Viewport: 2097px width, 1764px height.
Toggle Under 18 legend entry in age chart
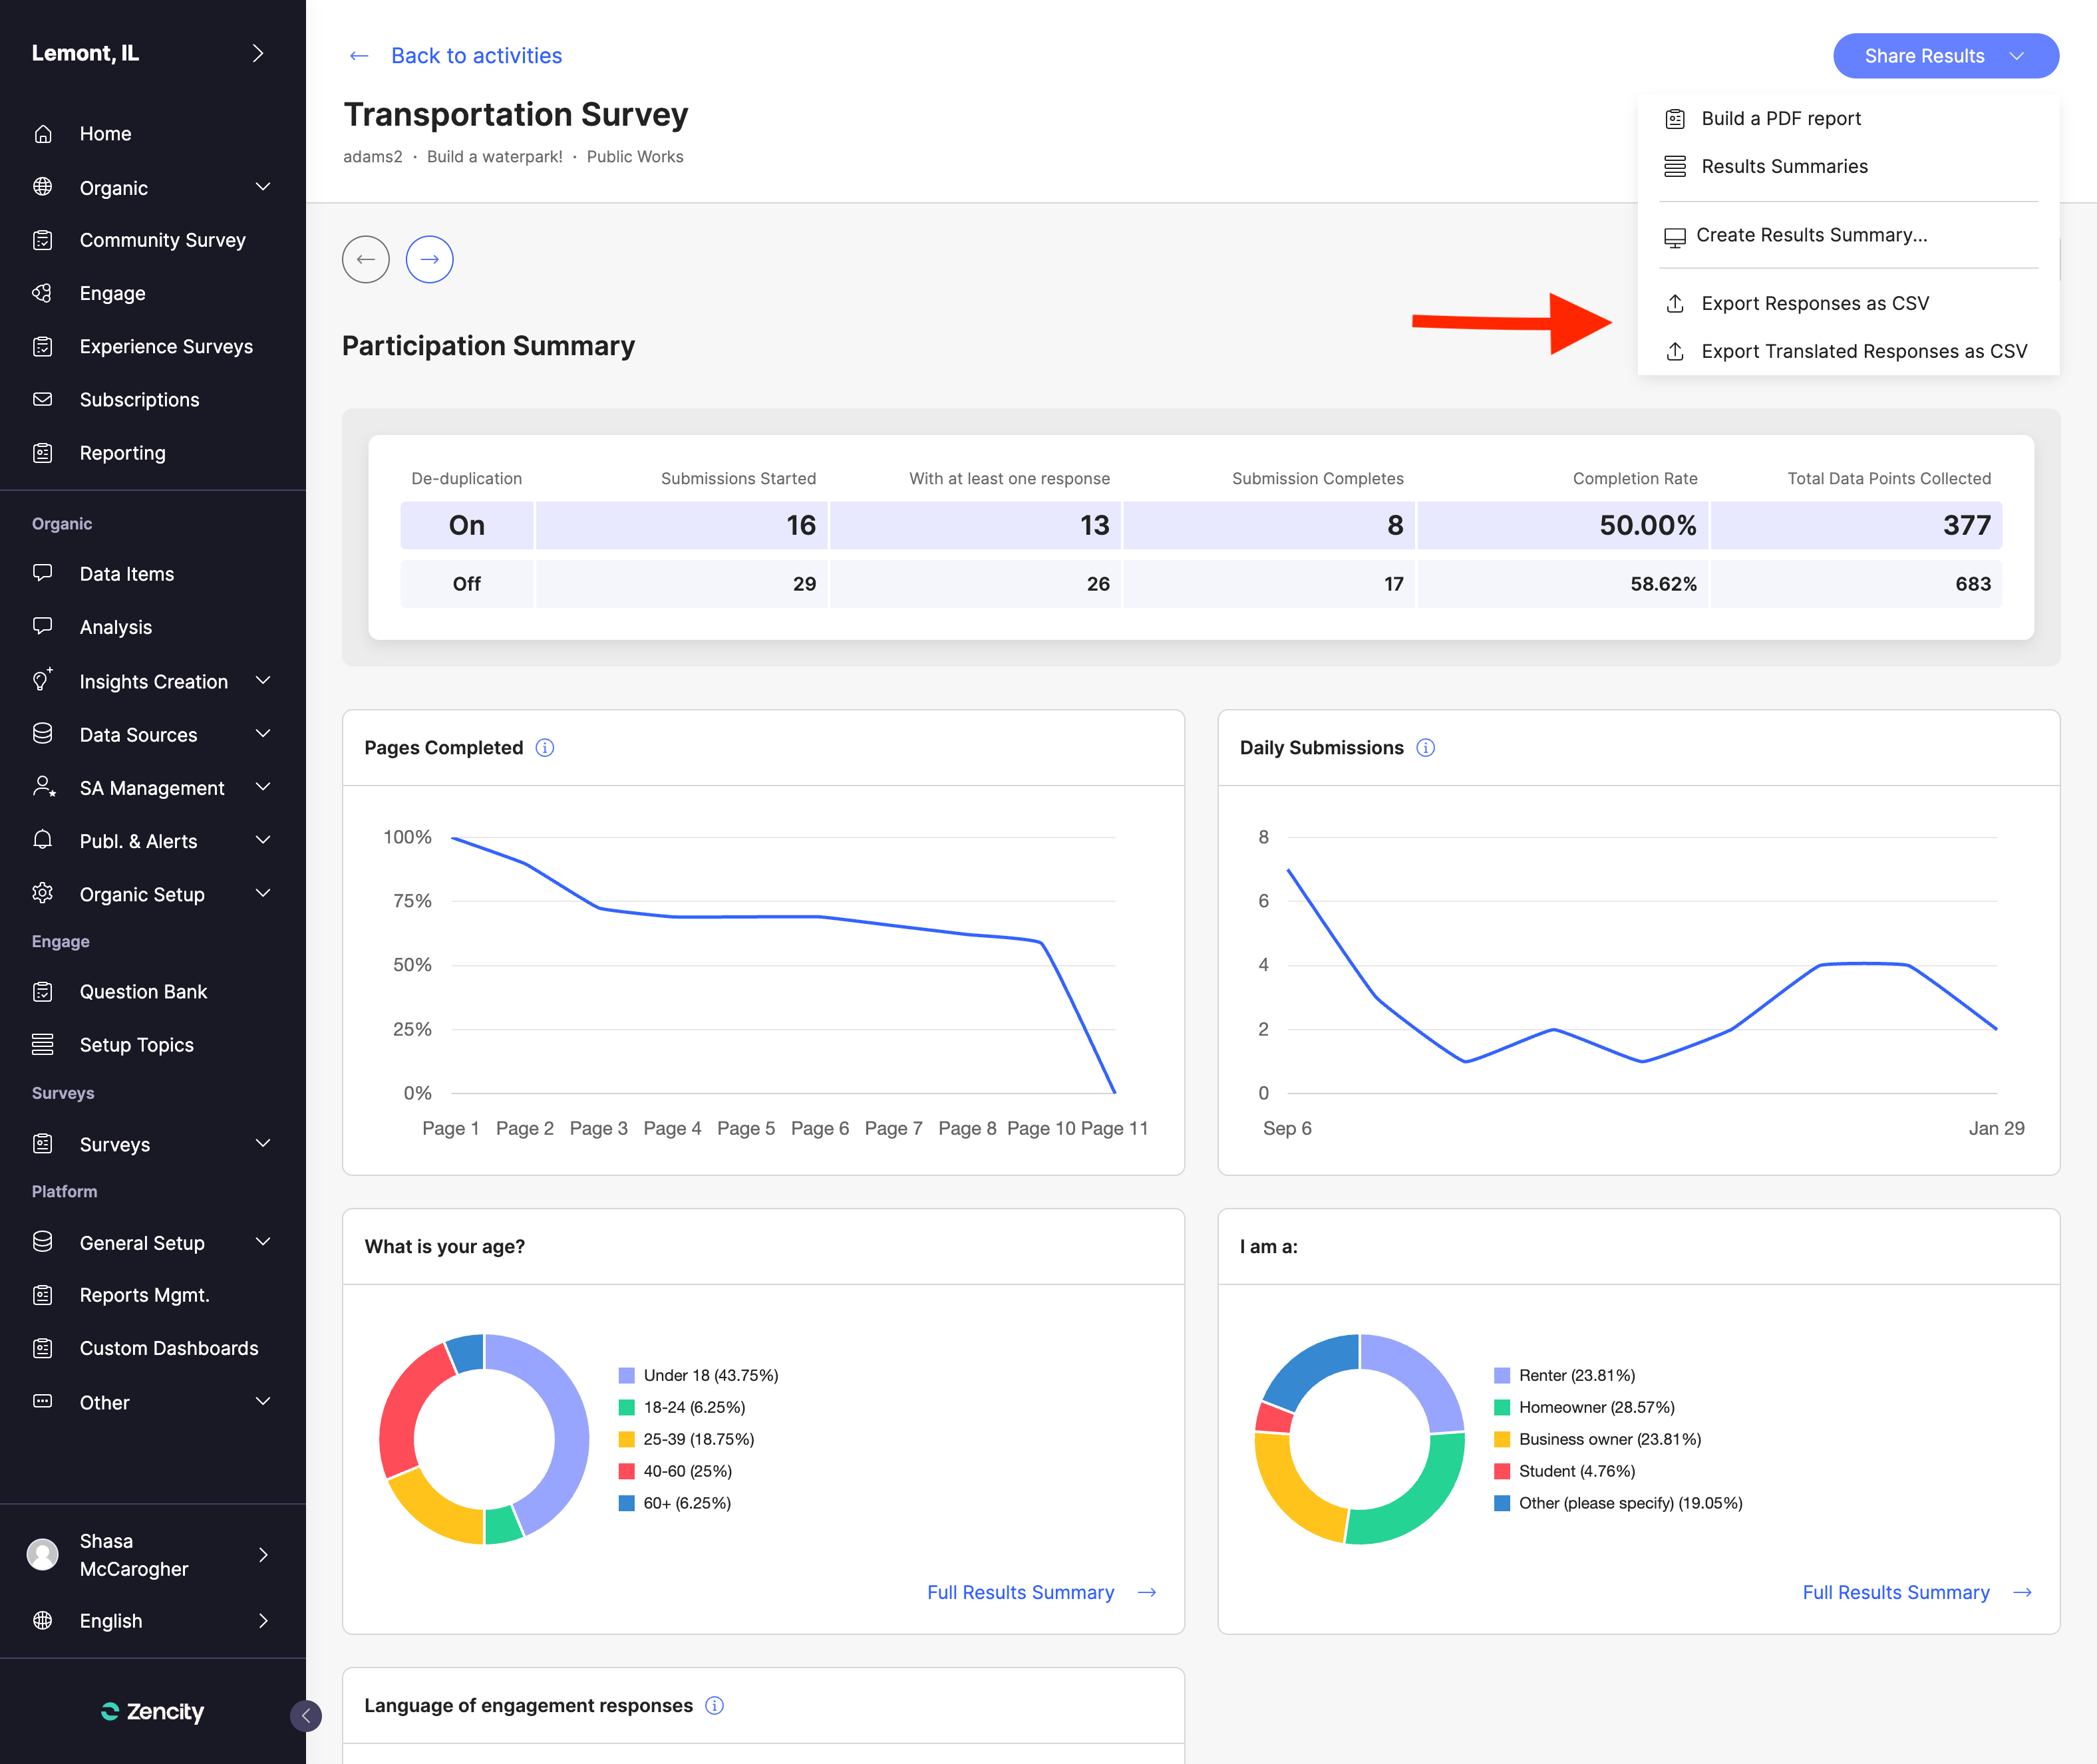(710, 1375)
